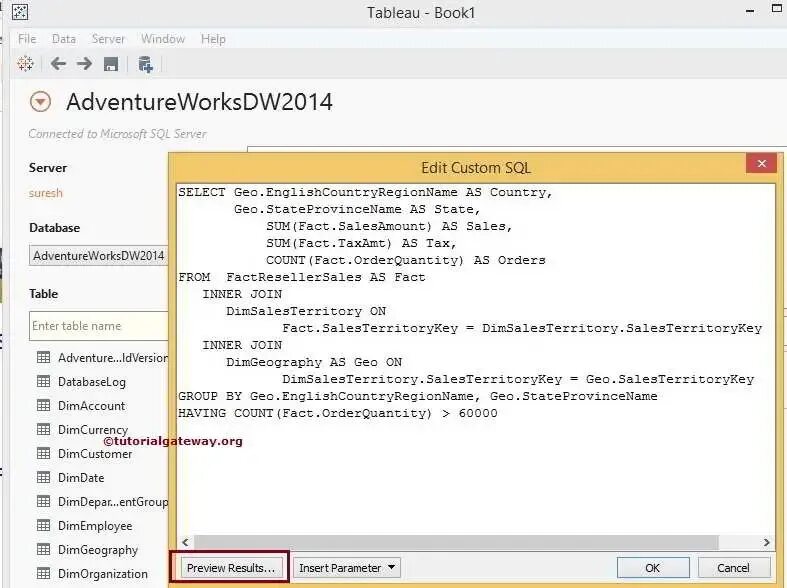Image resolution: width=787 pixels, height=588 pixels.
Task: Click the save disk icon in toolbar
Action: pyautogui.click(x=110, y=64)
